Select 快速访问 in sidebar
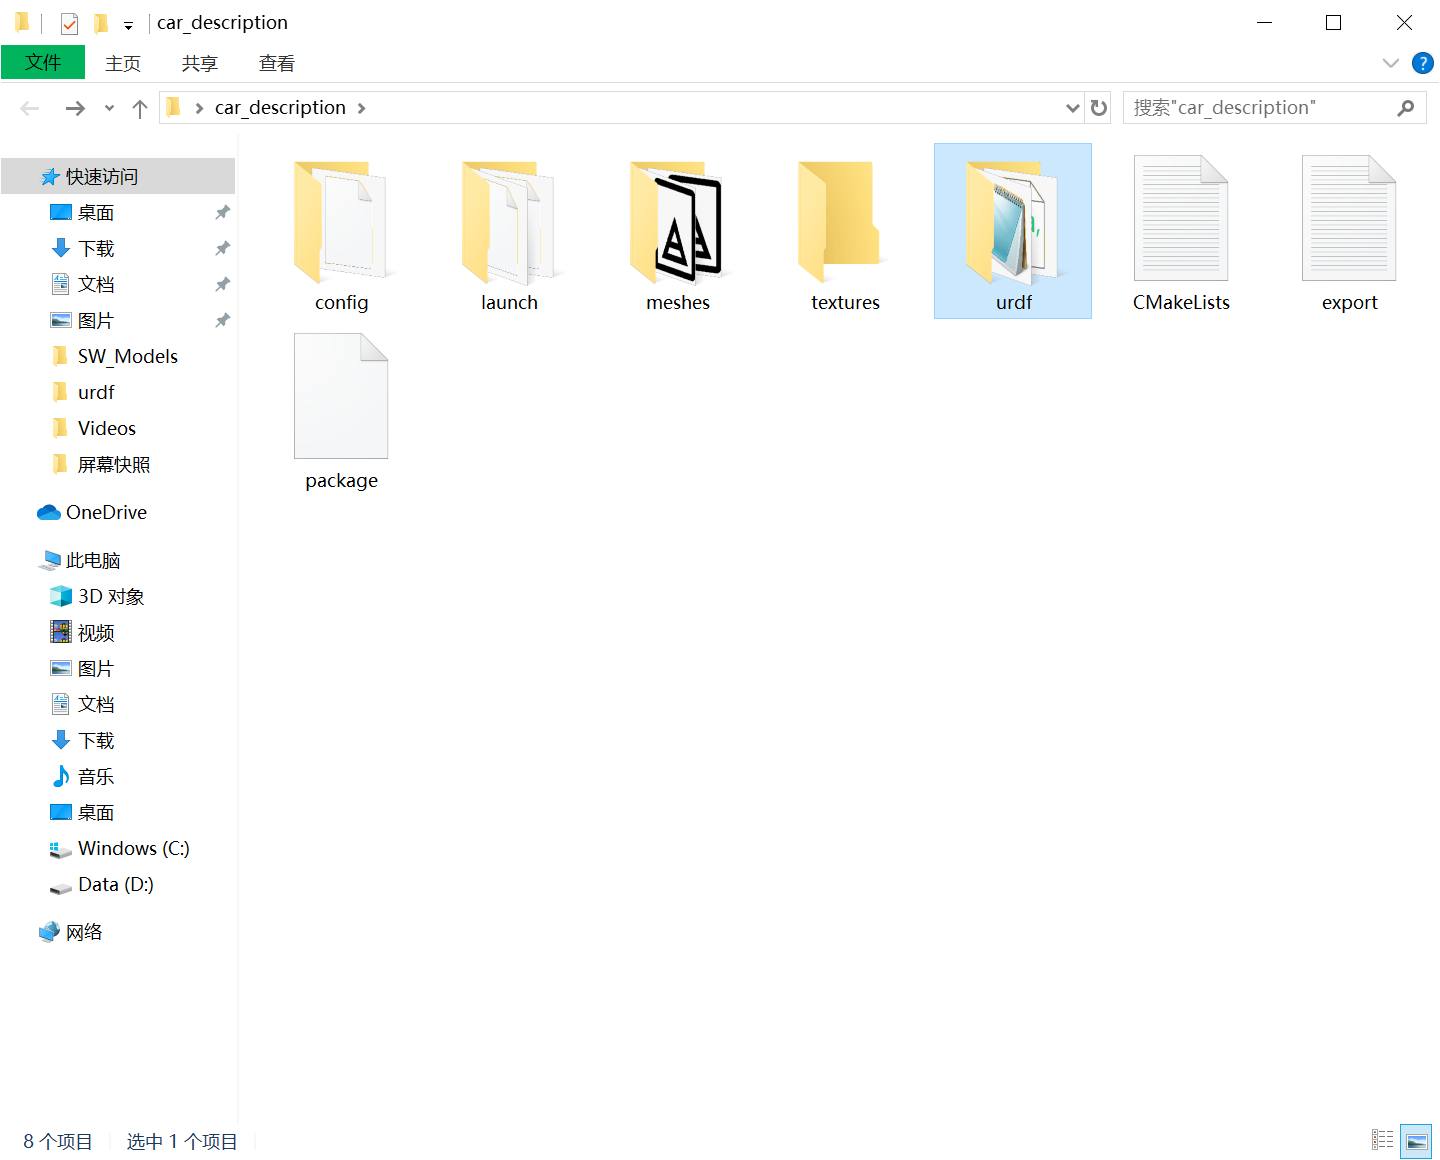Viewport: 1440px width, 1160px height. 118,176
